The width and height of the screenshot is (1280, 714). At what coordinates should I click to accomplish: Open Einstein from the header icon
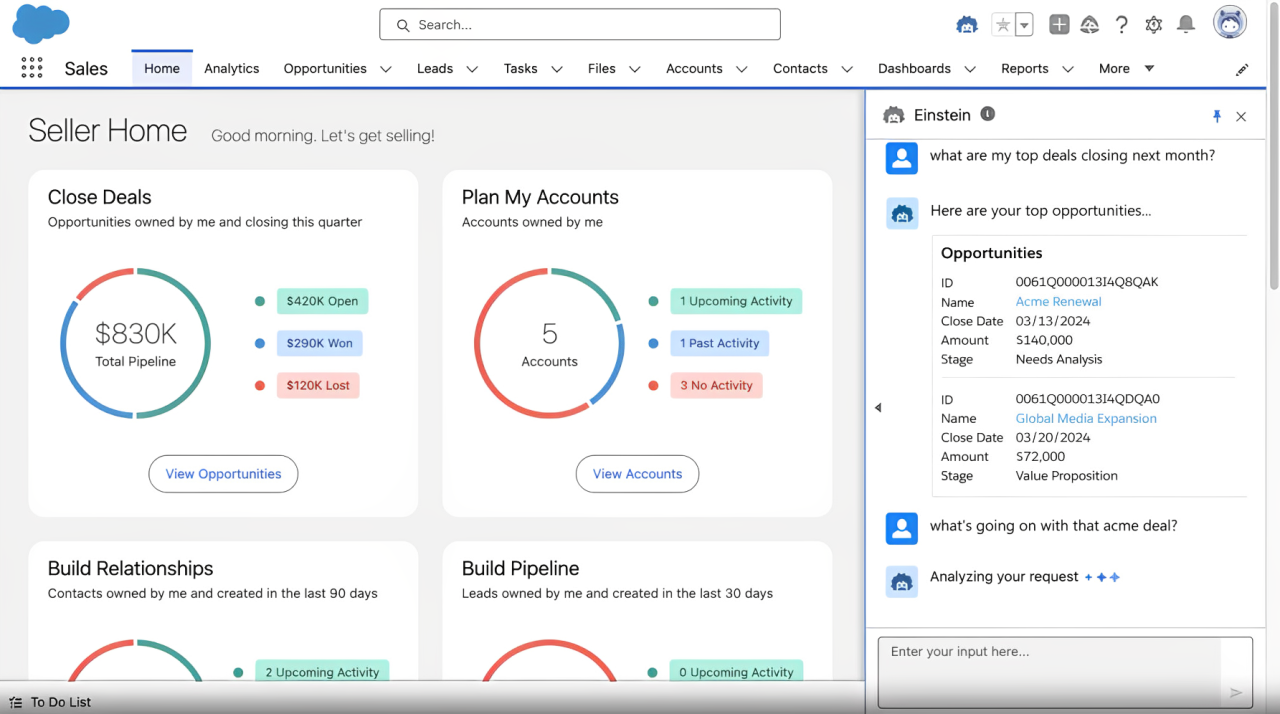click(967, 25)
